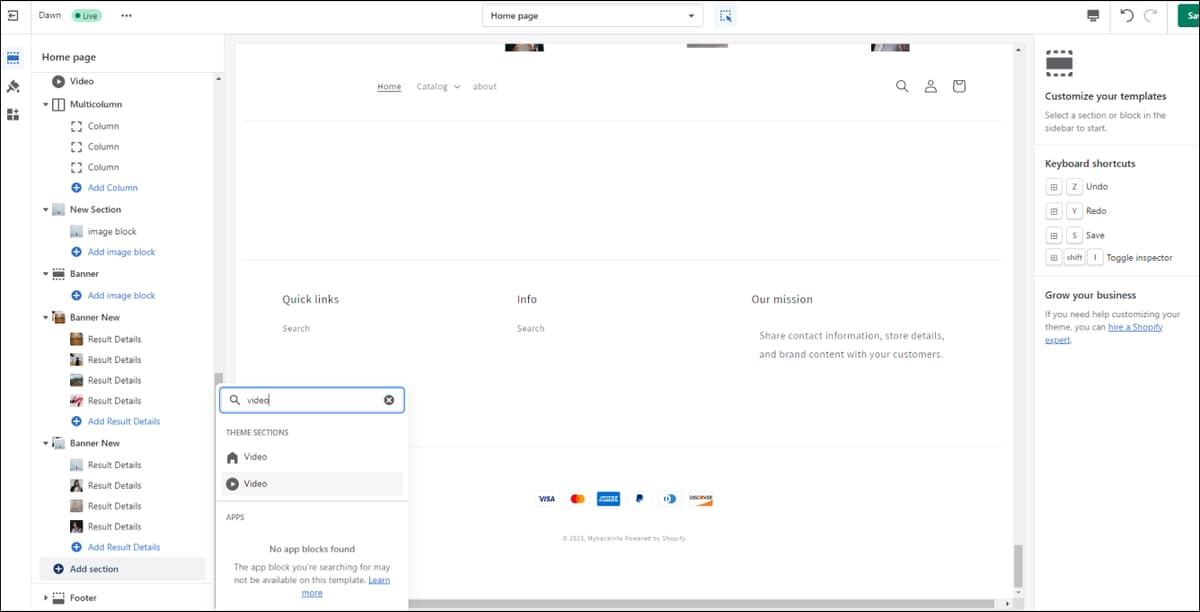Screen dimensions: 1200x612
Task: Click the American Express payment icon
Action: pos(608,499)
